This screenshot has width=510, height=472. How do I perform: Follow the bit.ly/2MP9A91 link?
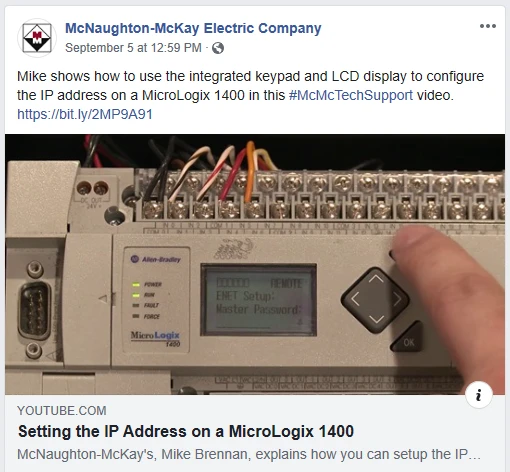(85, 114)
